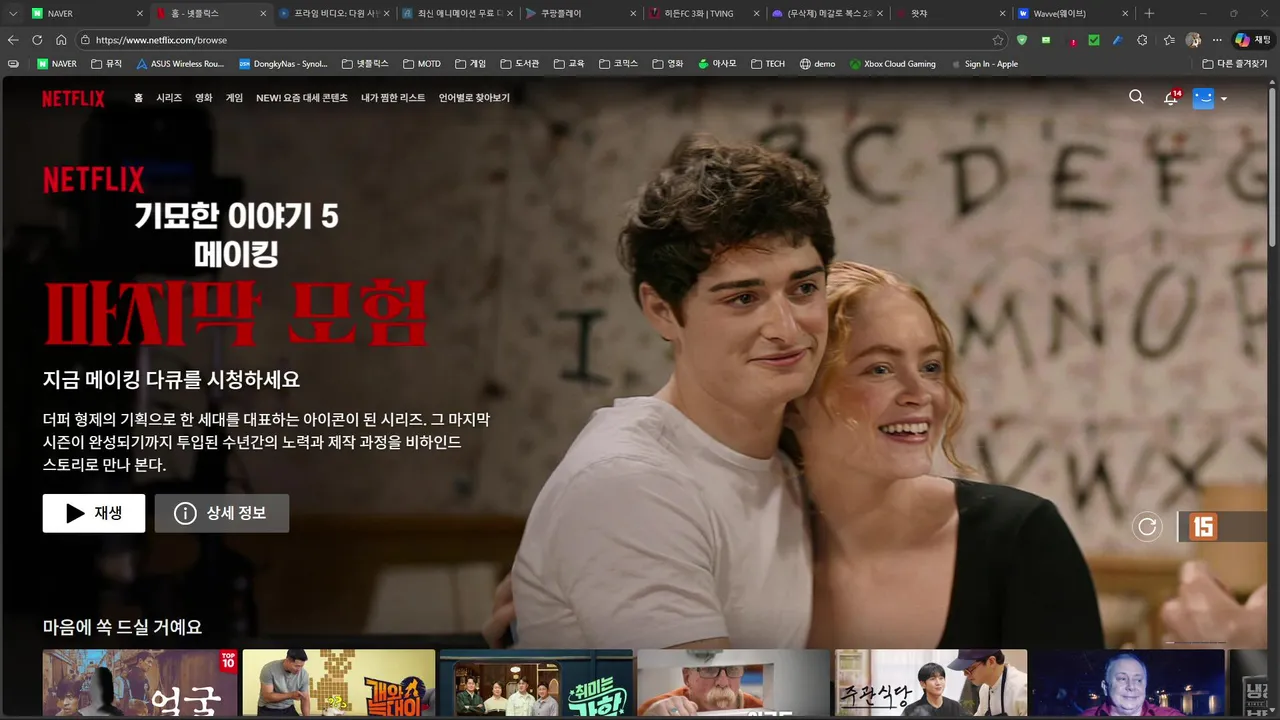Open ASUS Wireless Router bookmark
Image resolution: width=1280 pixels, height=720 pixels.
(179, 64)
